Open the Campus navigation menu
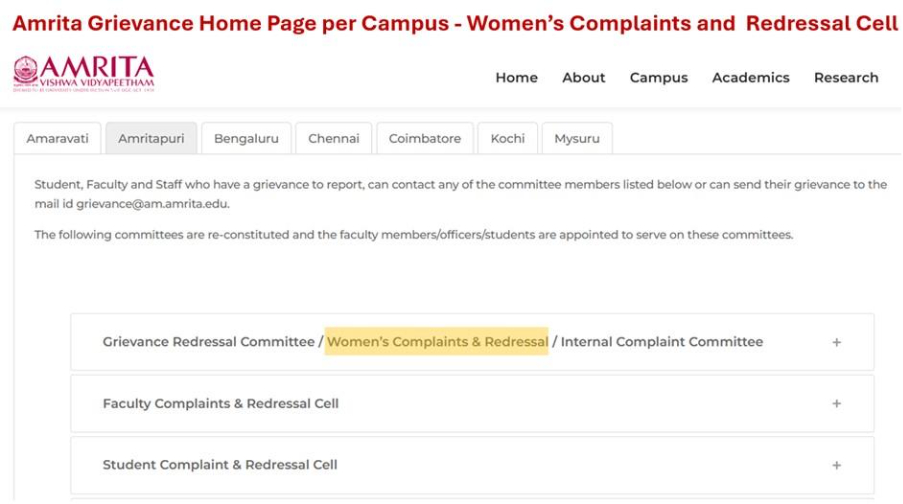903x504 pixels. tap(658, 78)
